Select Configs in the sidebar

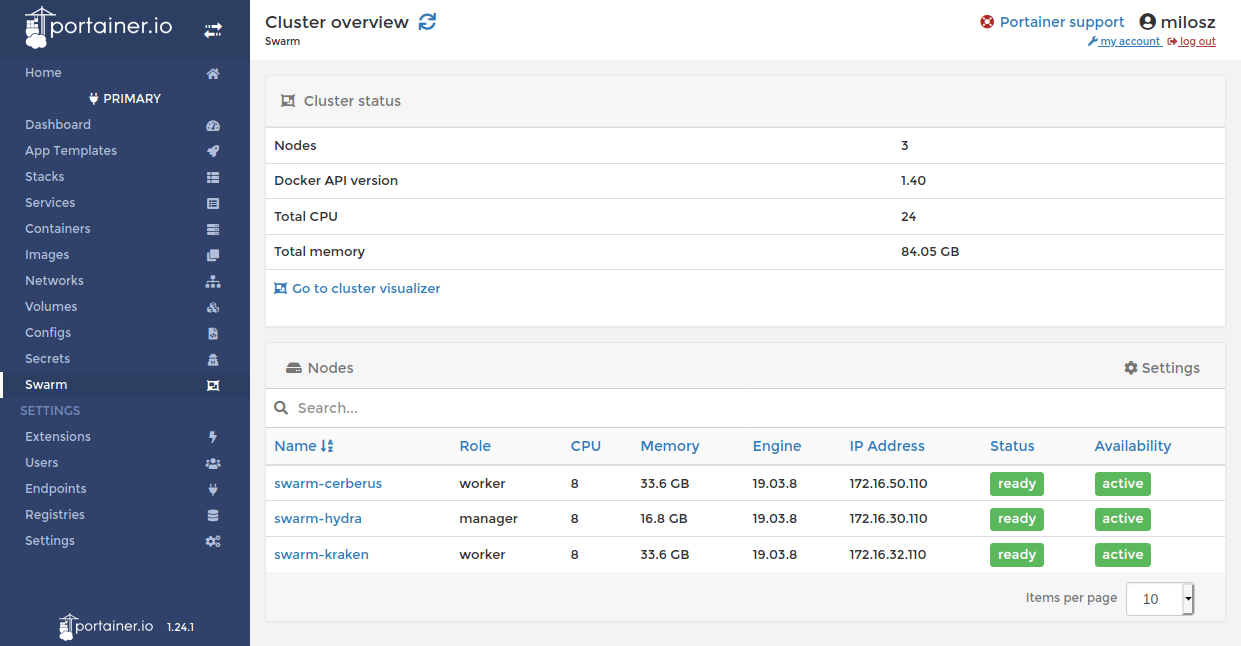point(48,333)
